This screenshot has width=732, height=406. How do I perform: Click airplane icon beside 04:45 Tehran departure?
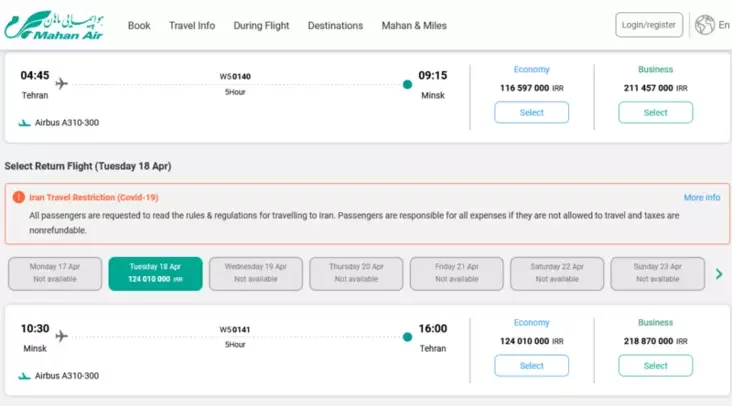point(62,84)
